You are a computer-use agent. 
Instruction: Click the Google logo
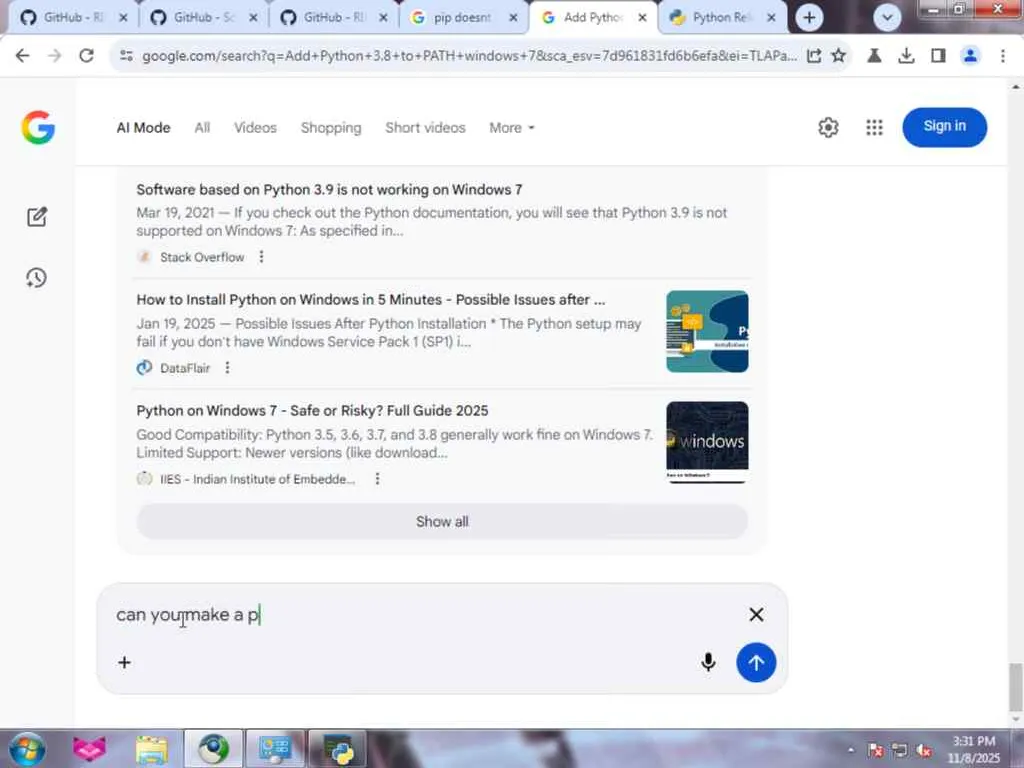[38, 127]
